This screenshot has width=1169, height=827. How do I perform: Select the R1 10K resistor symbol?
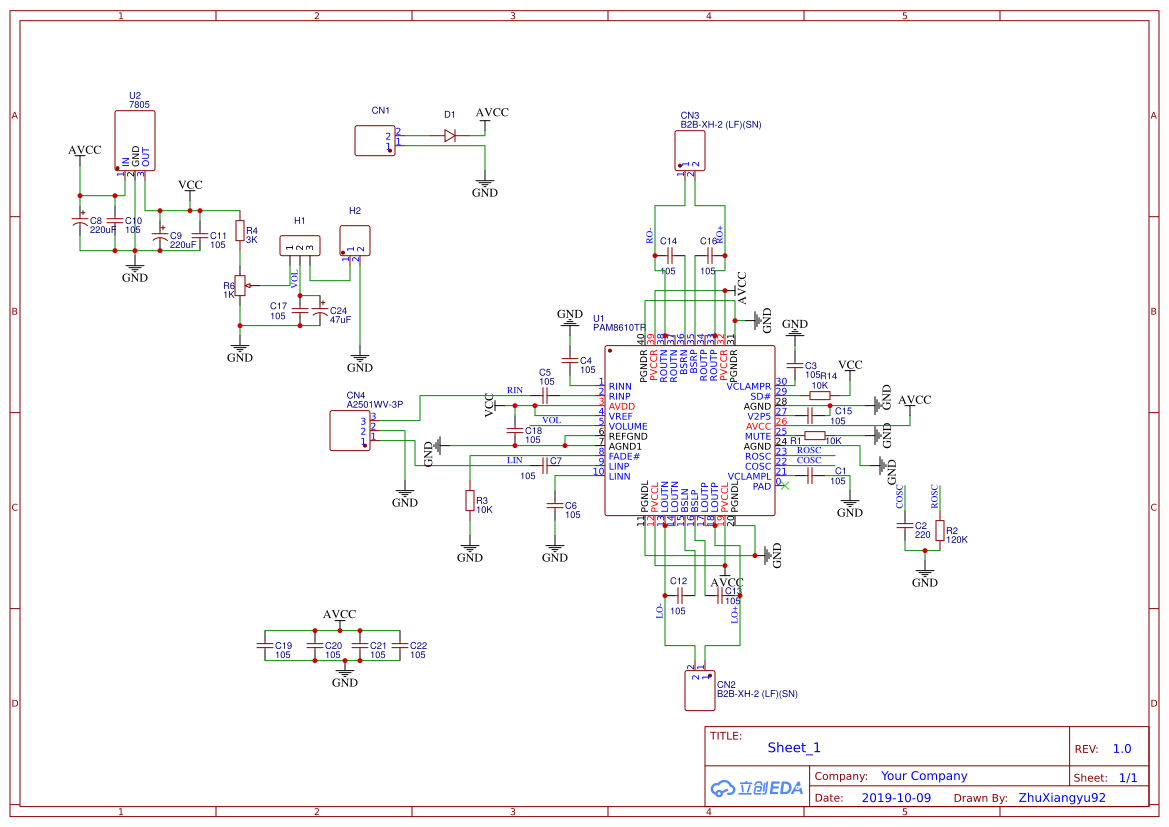coord(814,435)
